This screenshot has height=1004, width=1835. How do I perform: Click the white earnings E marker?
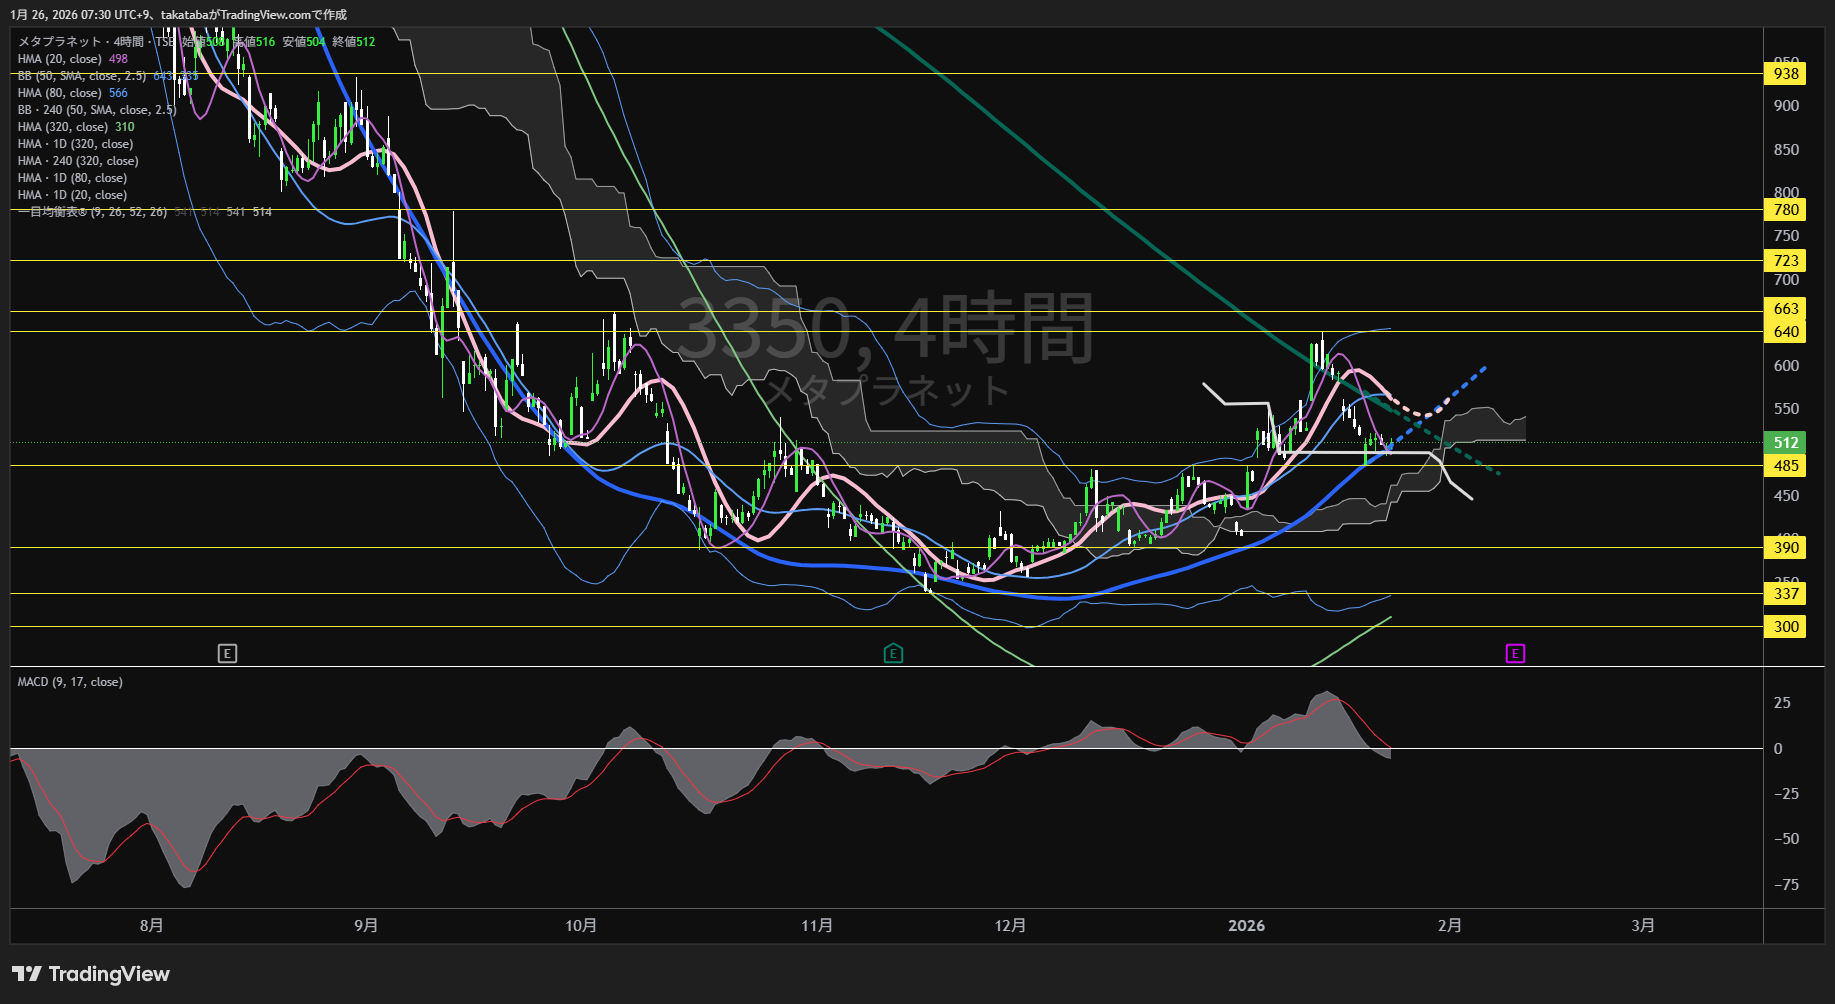[x=227, y=654]
